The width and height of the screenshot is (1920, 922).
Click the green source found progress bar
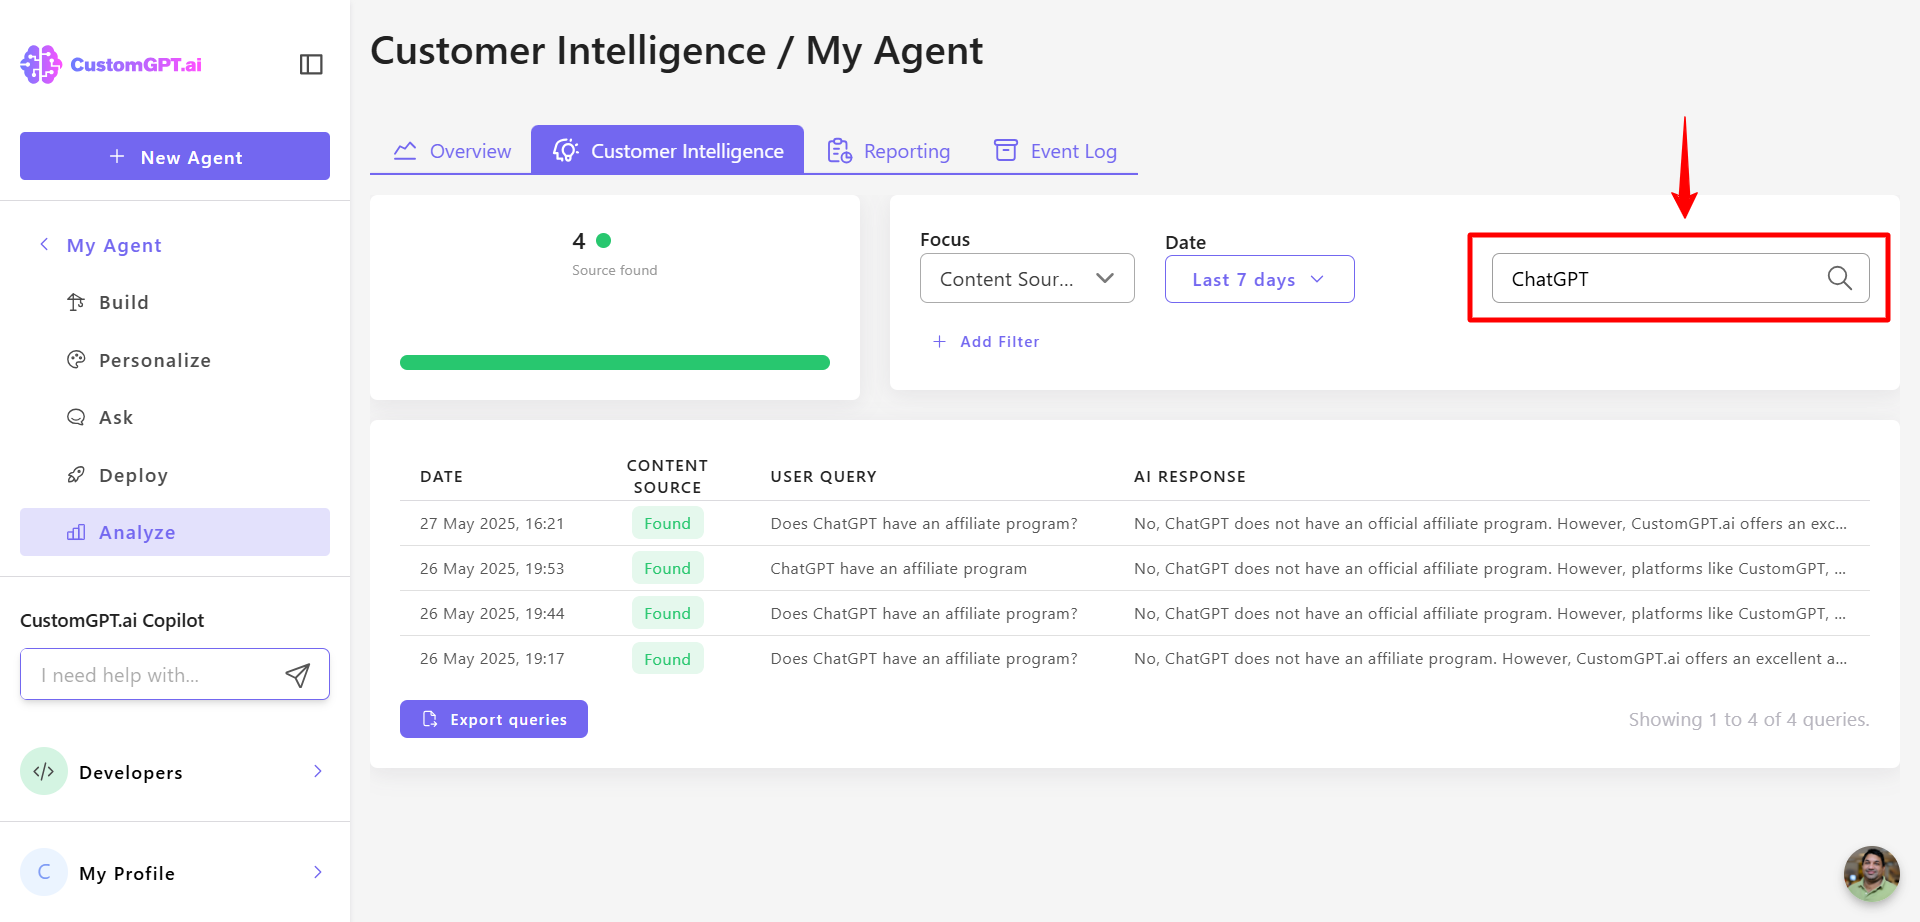pos(615,362)
